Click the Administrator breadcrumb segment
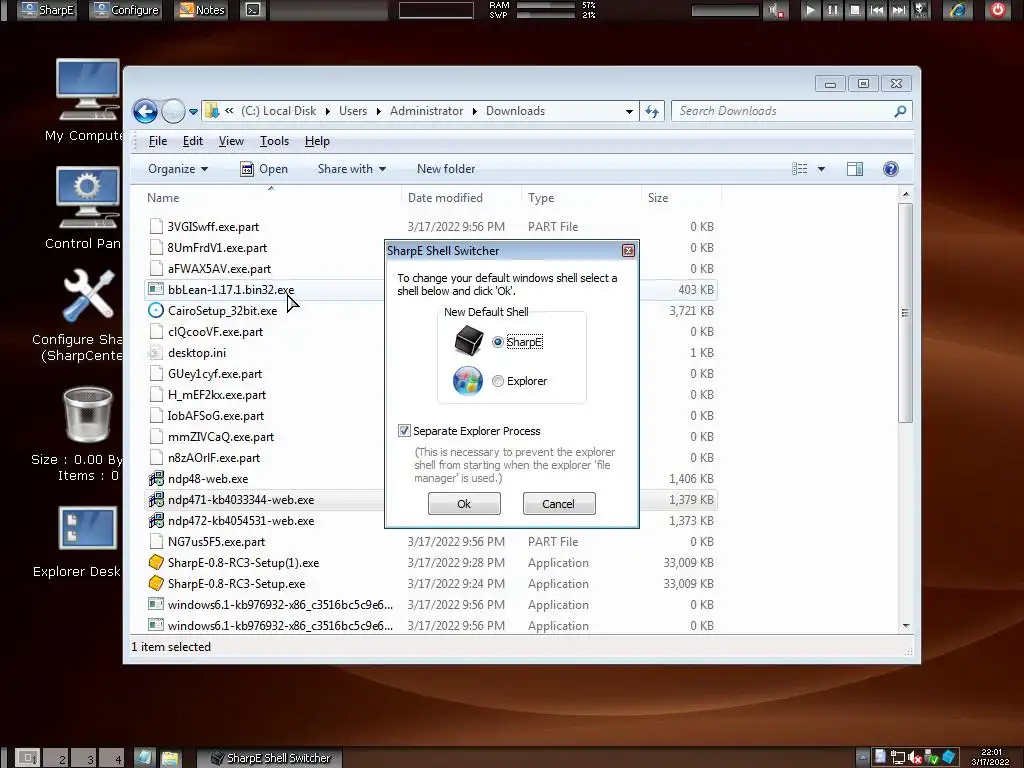Screen dimensions: 1024x768 click(426, 111)
